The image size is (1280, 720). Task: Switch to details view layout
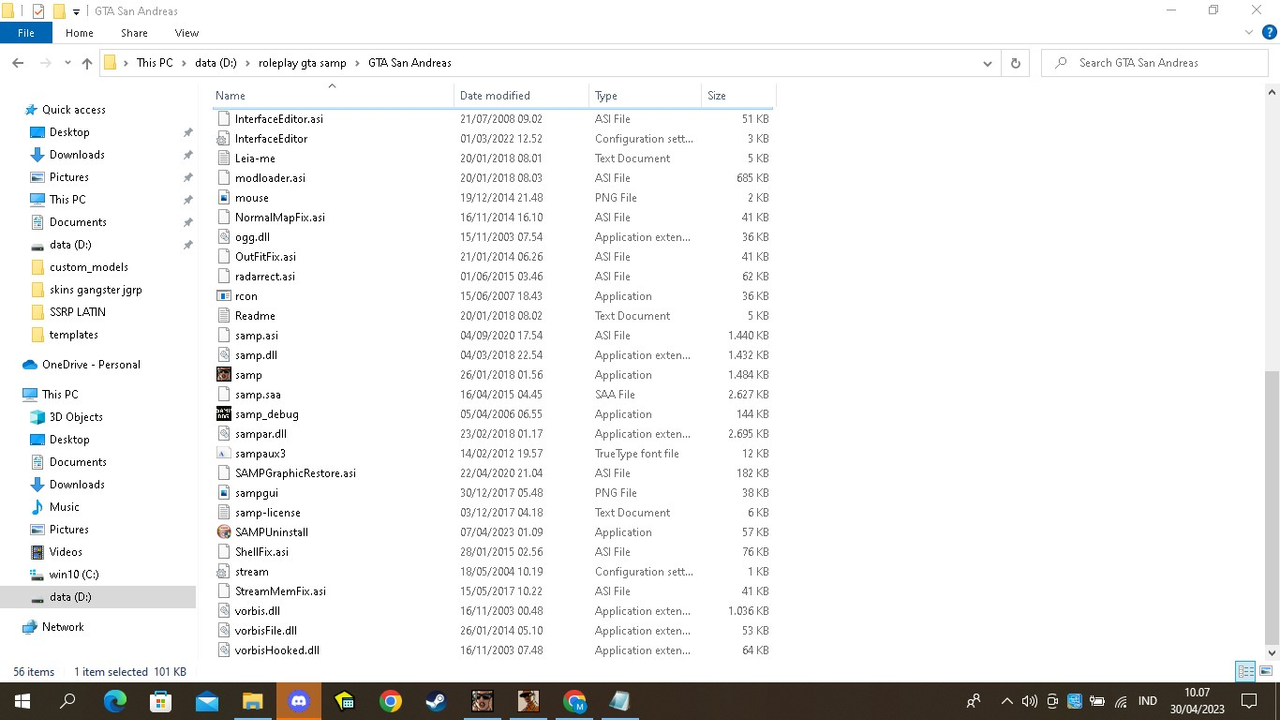(1246, 671)
